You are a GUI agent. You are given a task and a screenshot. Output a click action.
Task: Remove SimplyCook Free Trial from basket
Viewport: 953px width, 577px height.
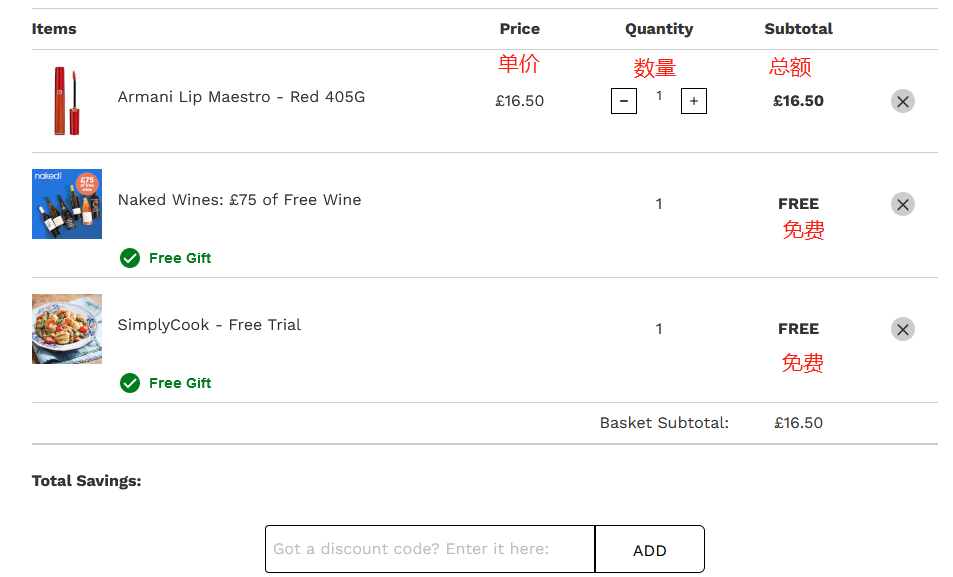tap(903, 330)
